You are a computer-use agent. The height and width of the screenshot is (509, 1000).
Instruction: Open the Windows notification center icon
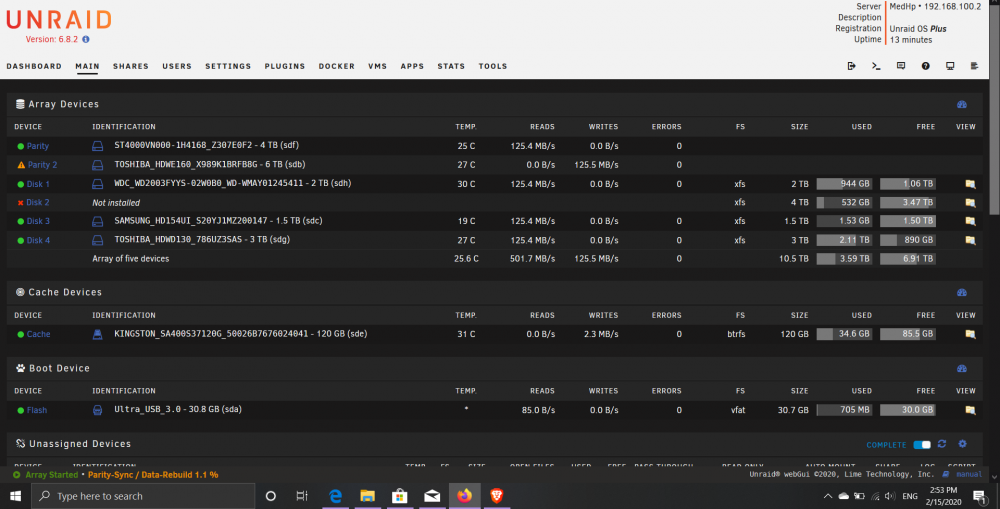980,496
